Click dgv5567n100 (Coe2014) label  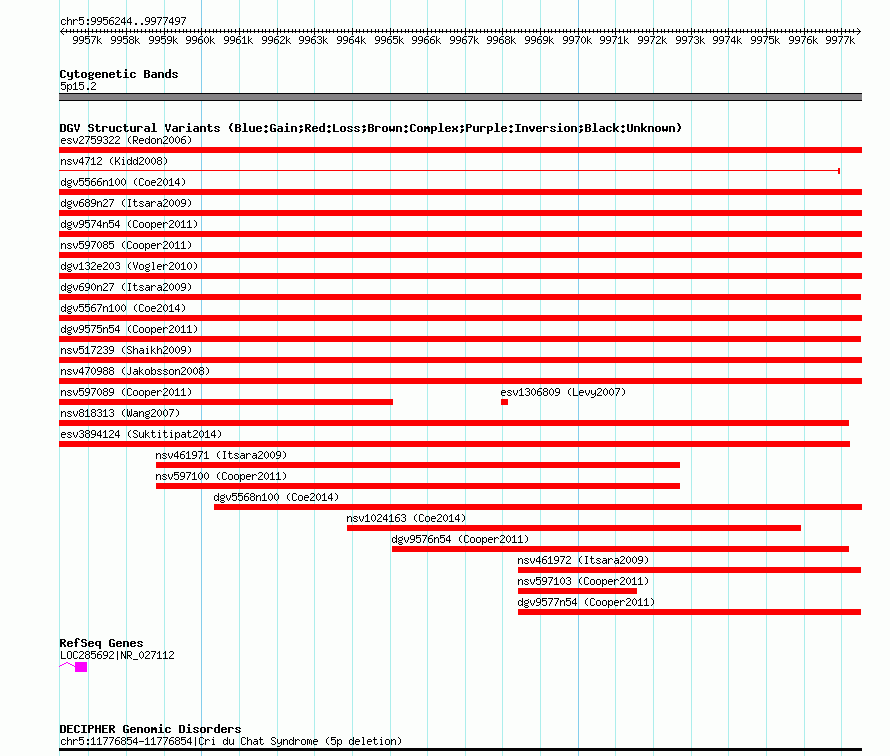click(x=123, y=308)
